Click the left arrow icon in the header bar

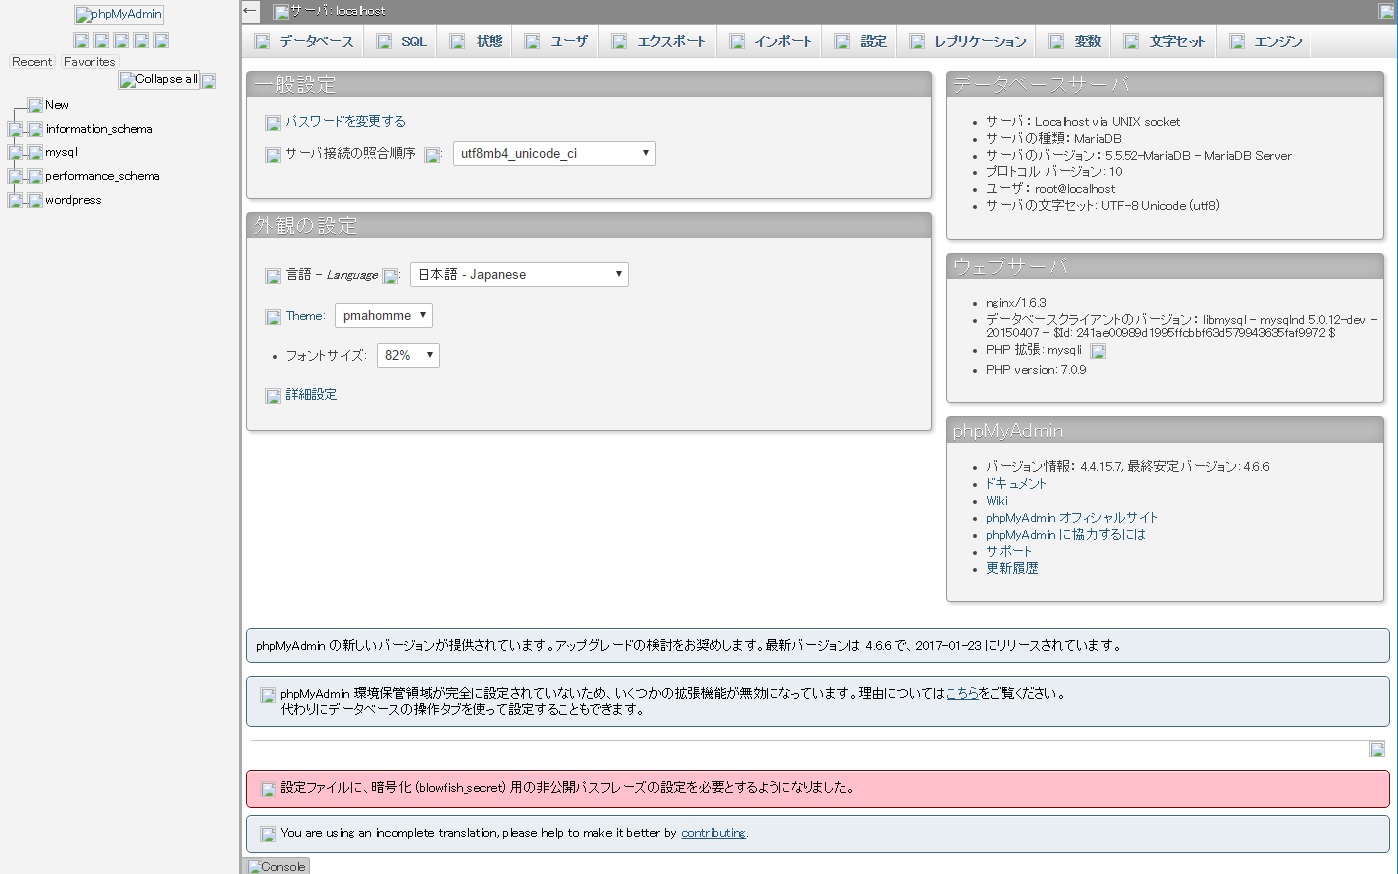click(x=250, y=11)
